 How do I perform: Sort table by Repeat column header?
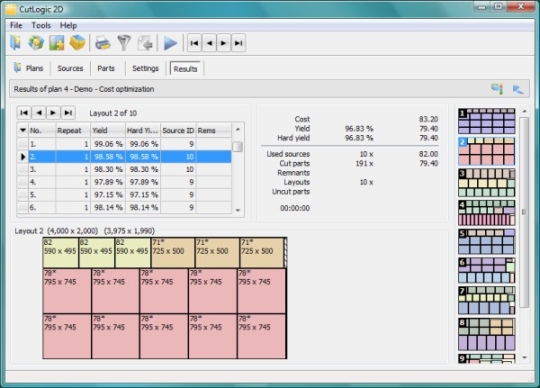click(73, 130)
